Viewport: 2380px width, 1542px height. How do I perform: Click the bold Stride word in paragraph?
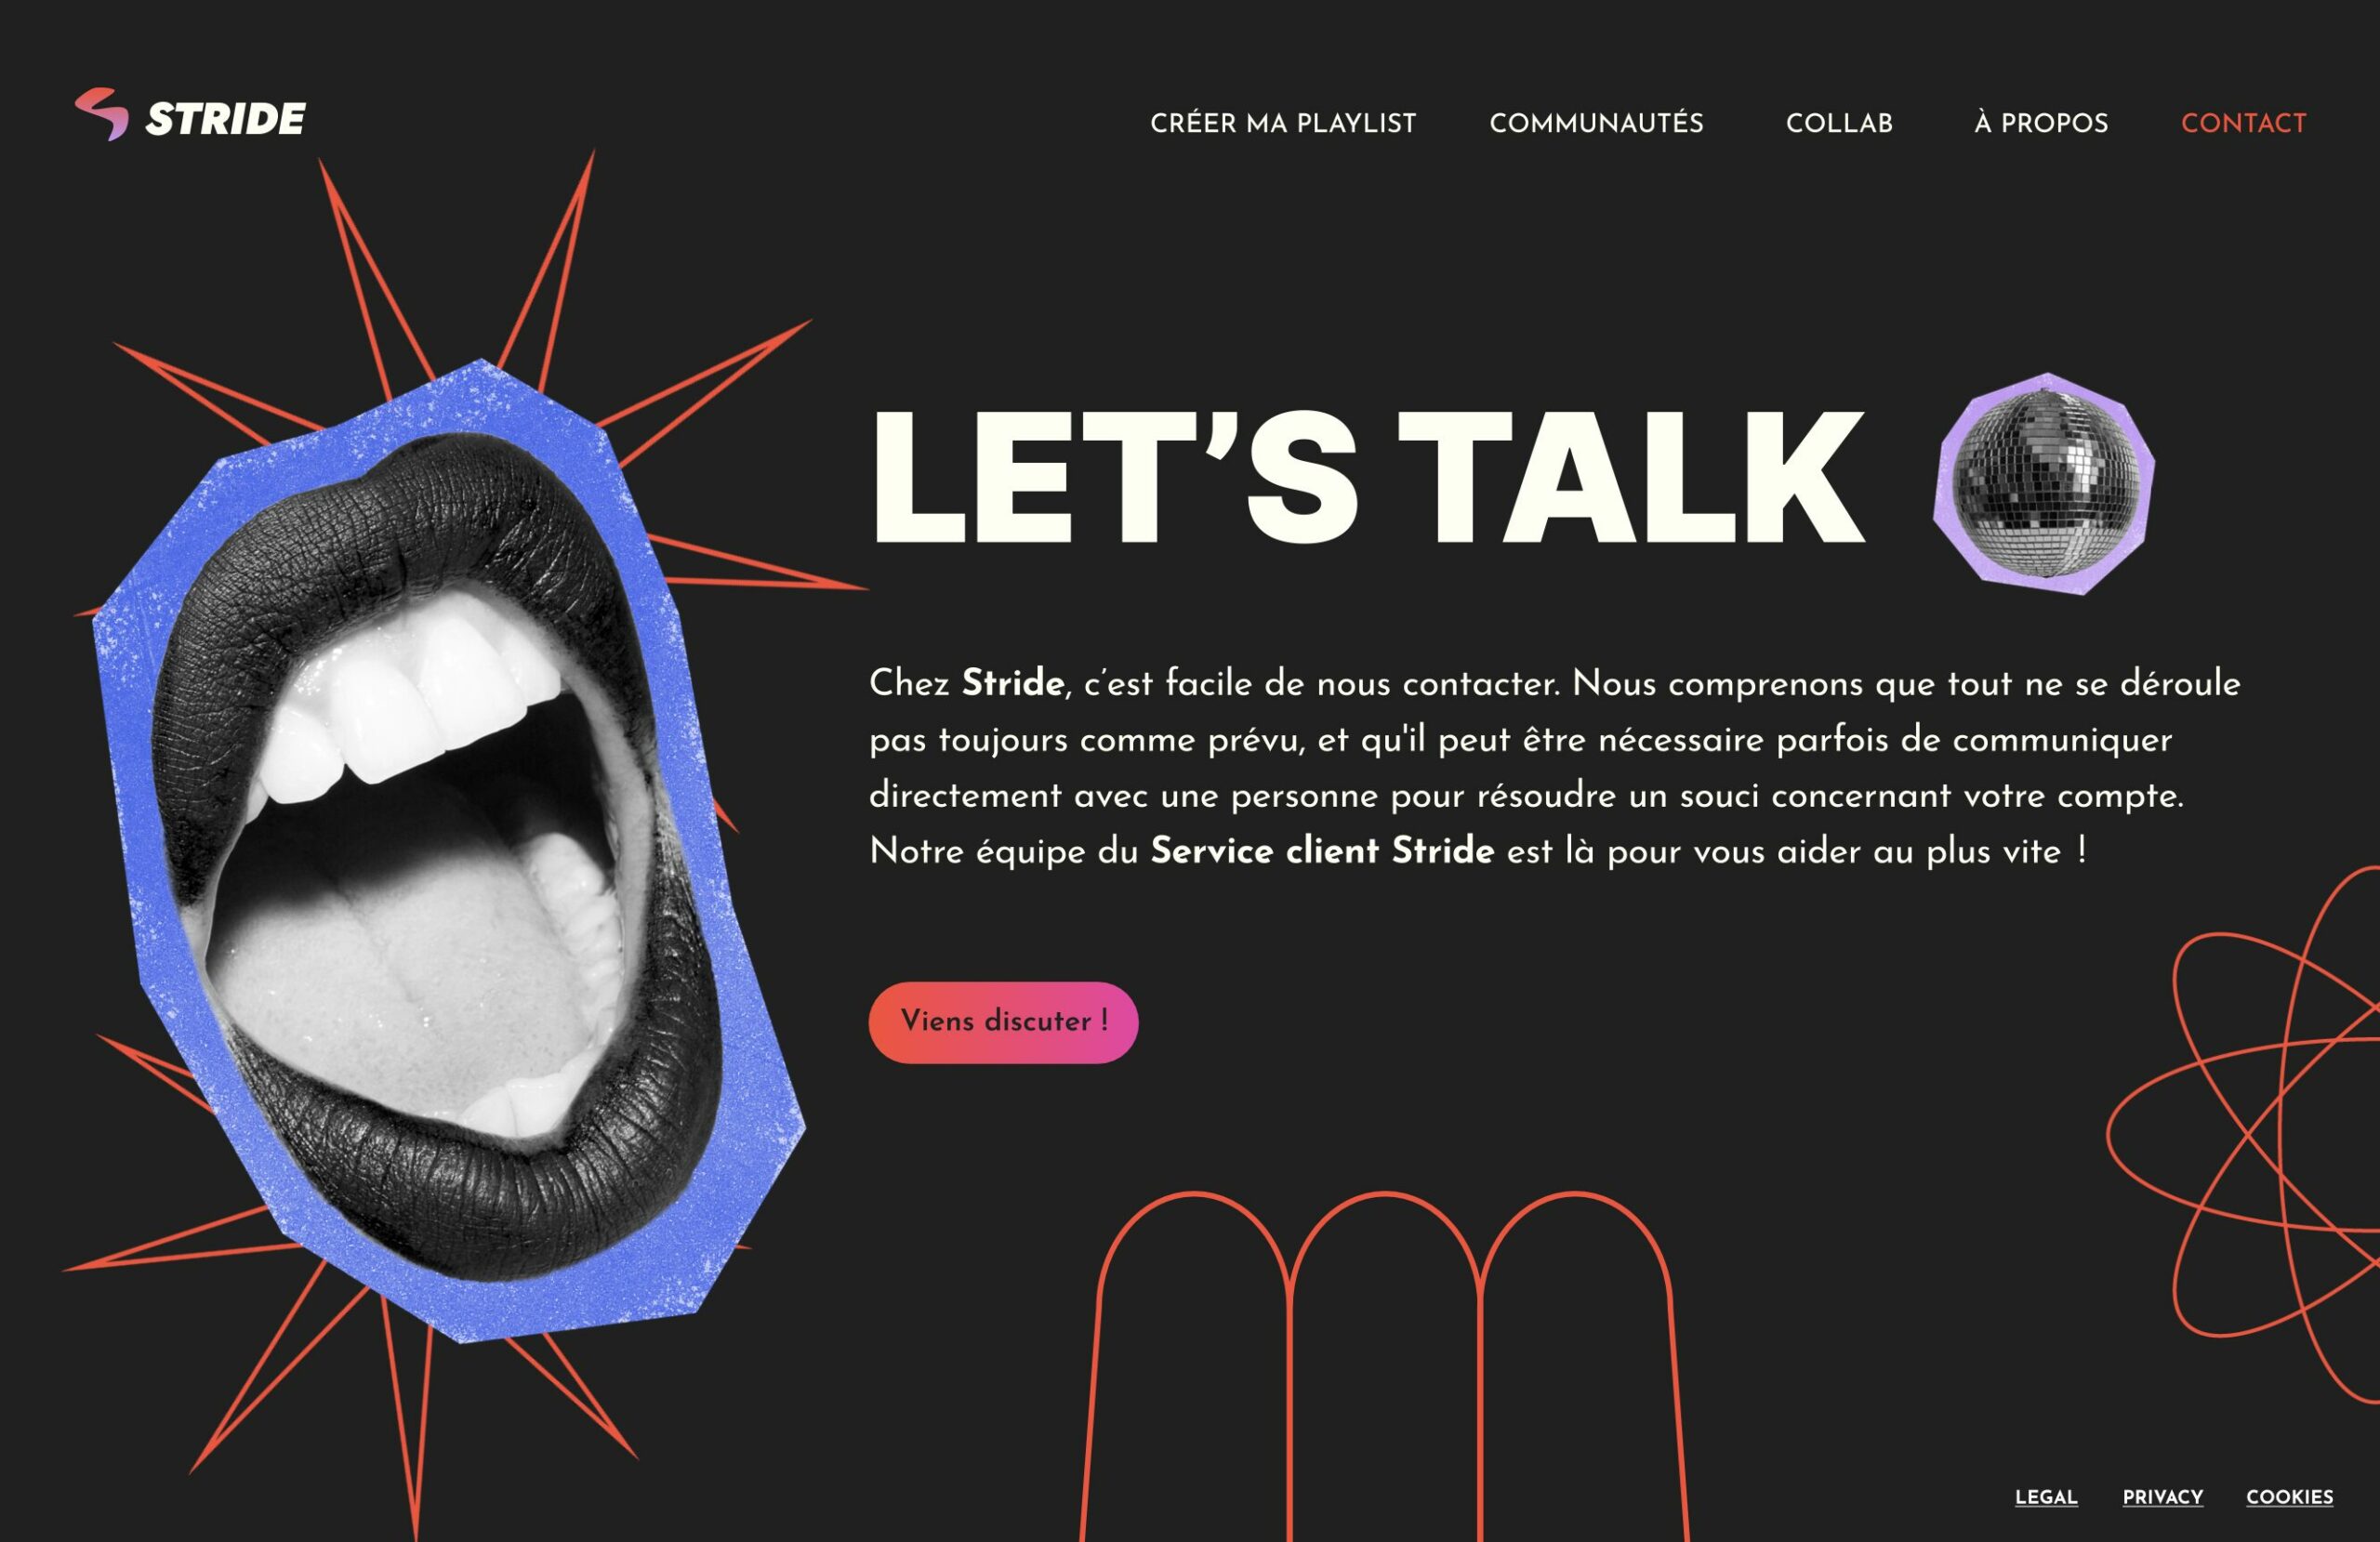[1012, 683]
